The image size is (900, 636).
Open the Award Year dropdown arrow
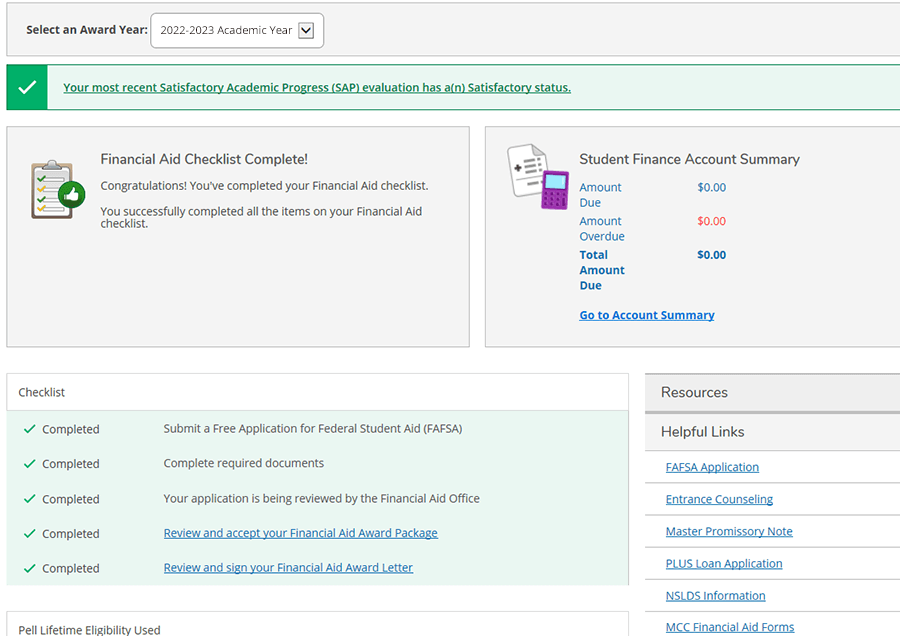point(307,30)
